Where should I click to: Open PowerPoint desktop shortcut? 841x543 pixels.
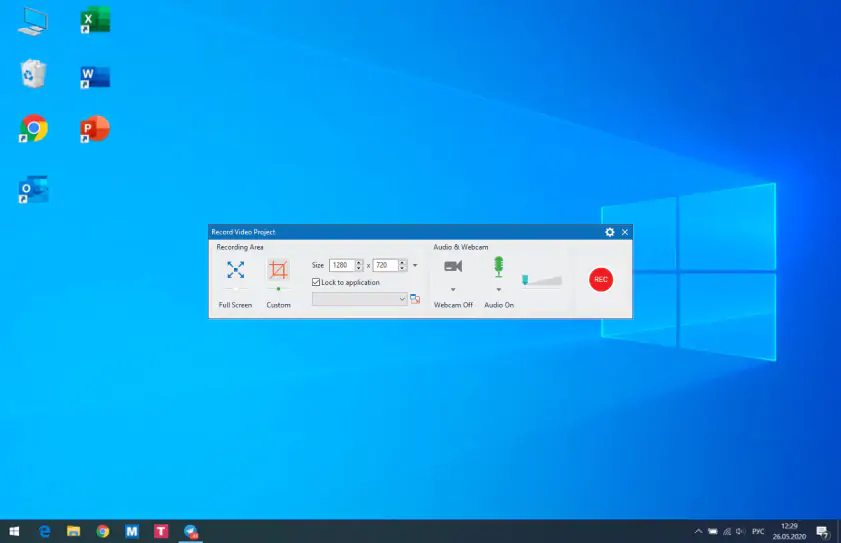point(95,129)
